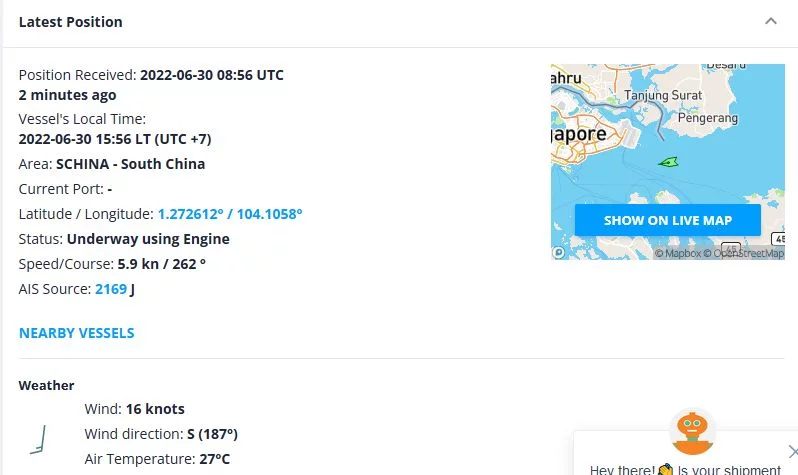Close the chat popup with the X
Image resolution: width=798 pixels, height=475 pixels.
click(792, 451)
